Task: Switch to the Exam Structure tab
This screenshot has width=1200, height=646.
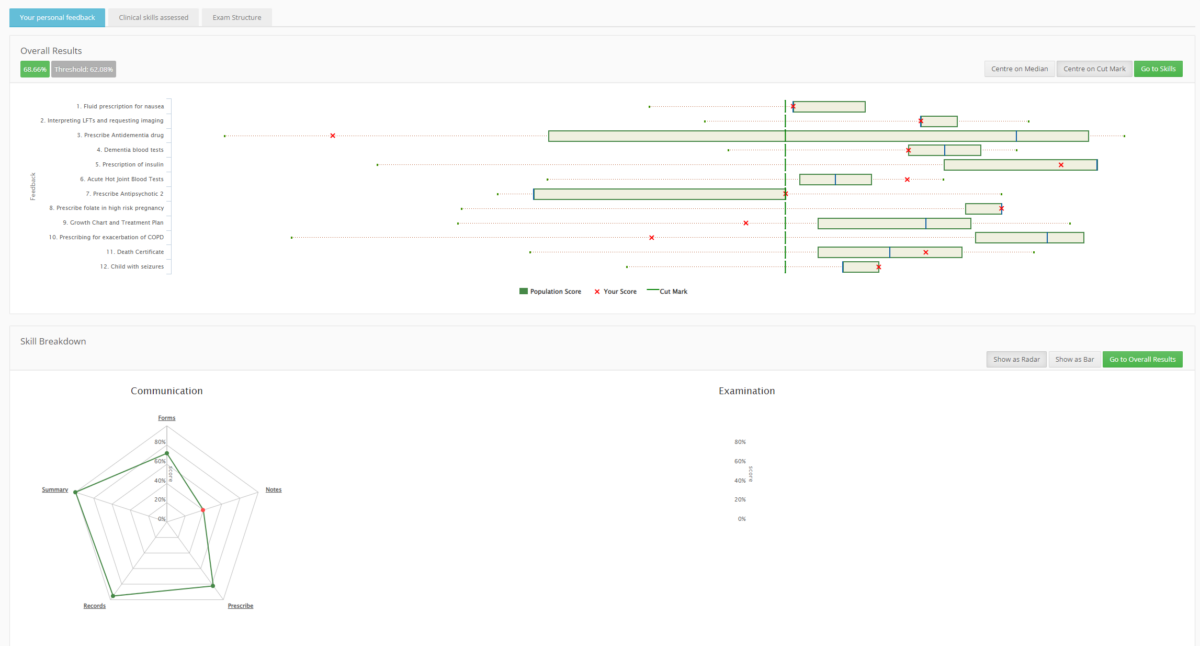Action: [x=236, y=18]
